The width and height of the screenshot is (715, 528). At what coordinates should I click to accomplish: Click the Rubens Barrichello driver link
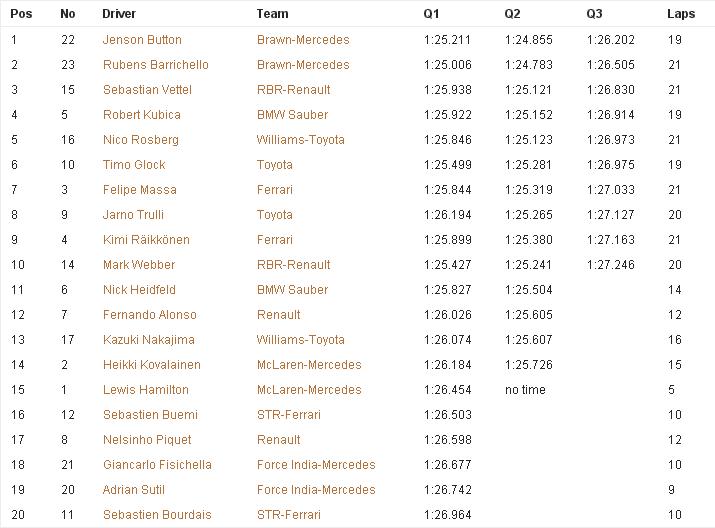[x=155, y=65]
